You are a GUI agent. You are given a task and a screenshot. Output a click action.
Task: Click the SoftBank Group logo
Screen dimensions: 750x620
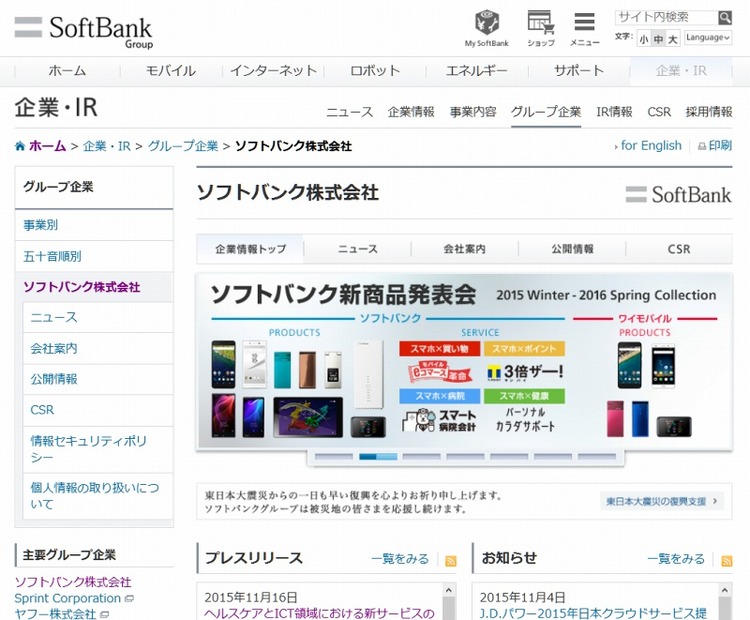84,32
